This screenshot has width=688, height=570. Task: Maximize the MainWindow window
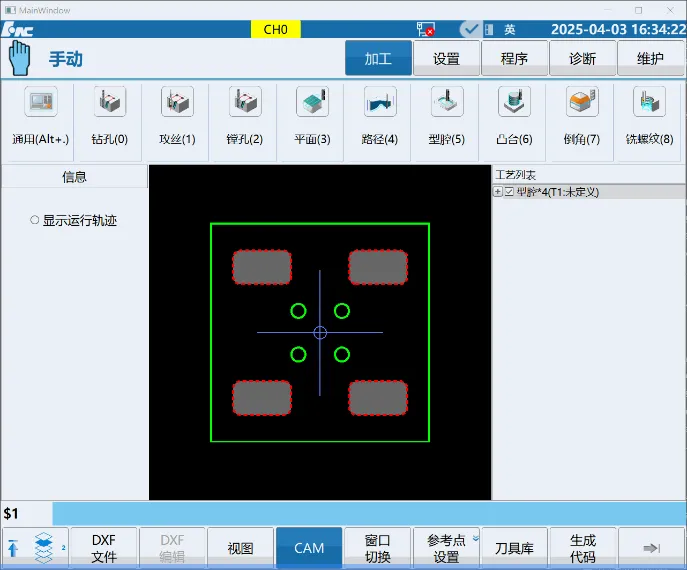click(x=638, y=10)
